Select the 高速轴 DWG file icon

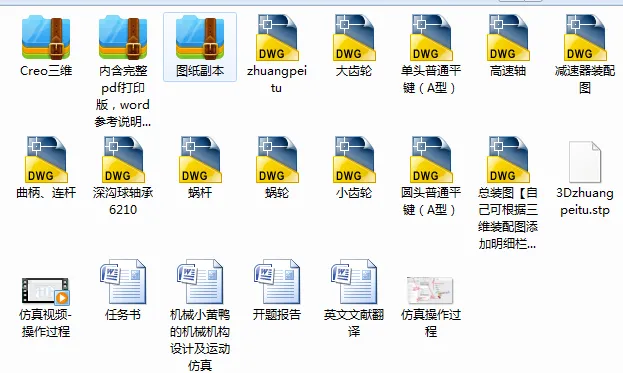[508, 38]
